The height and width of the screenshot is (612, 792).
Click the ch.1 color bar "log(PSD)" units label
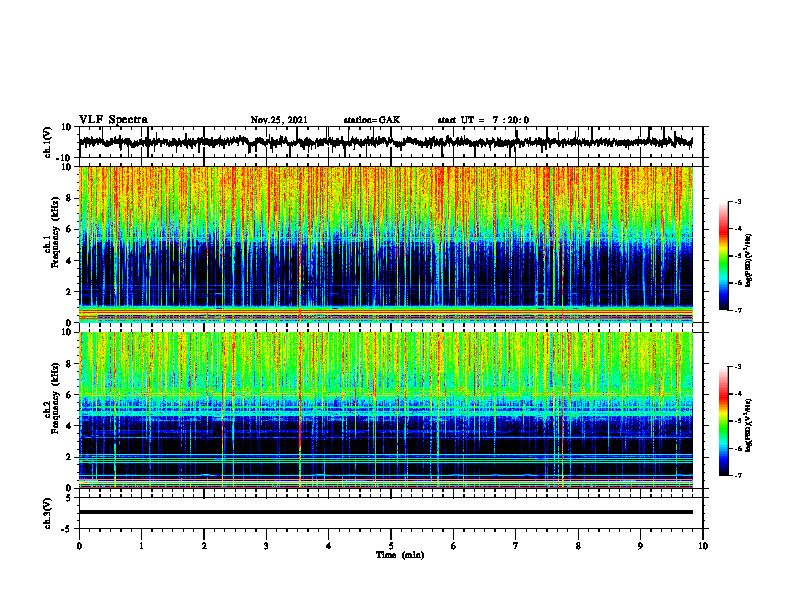[x=749, y=260]
